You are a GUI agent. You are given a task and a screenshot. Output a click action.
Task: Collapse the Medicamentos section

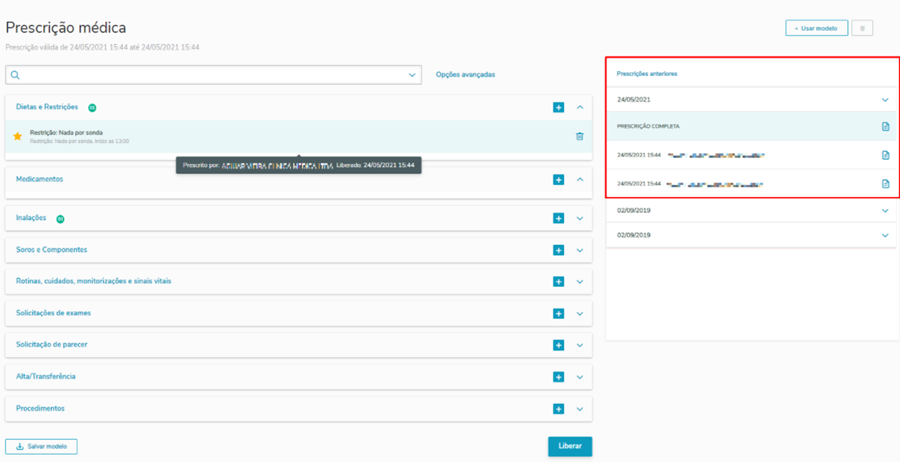click(x=580, y=180)
